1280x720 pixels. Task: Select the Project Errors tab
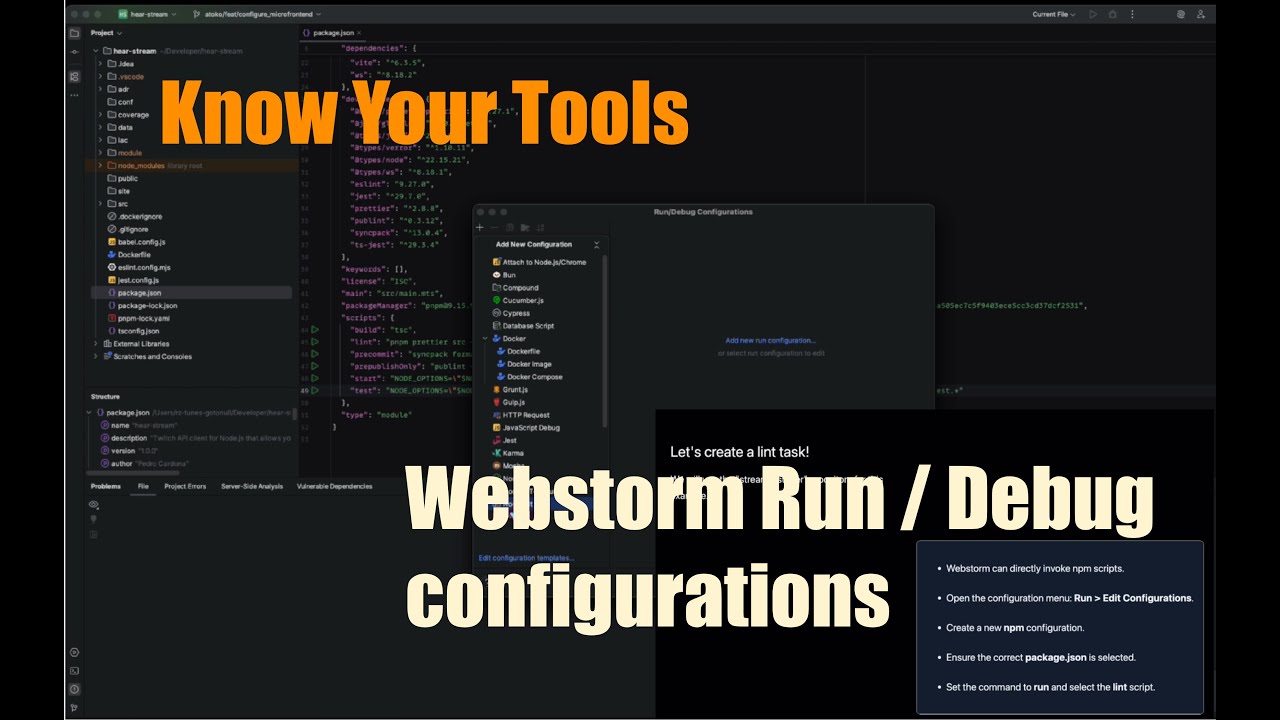[185, 486]
